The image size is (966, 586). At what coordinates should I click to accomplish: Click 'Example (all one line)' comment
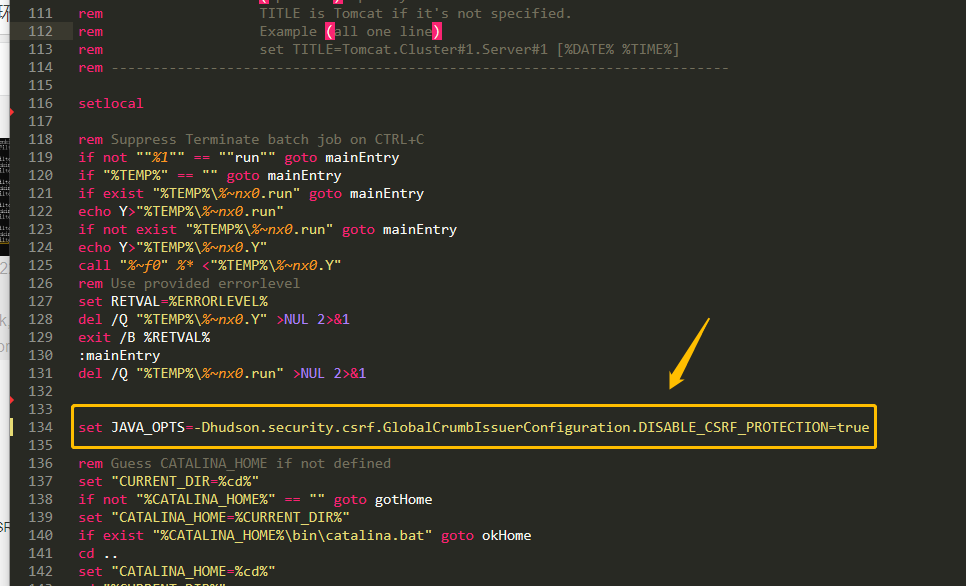(x=351, y=31)
